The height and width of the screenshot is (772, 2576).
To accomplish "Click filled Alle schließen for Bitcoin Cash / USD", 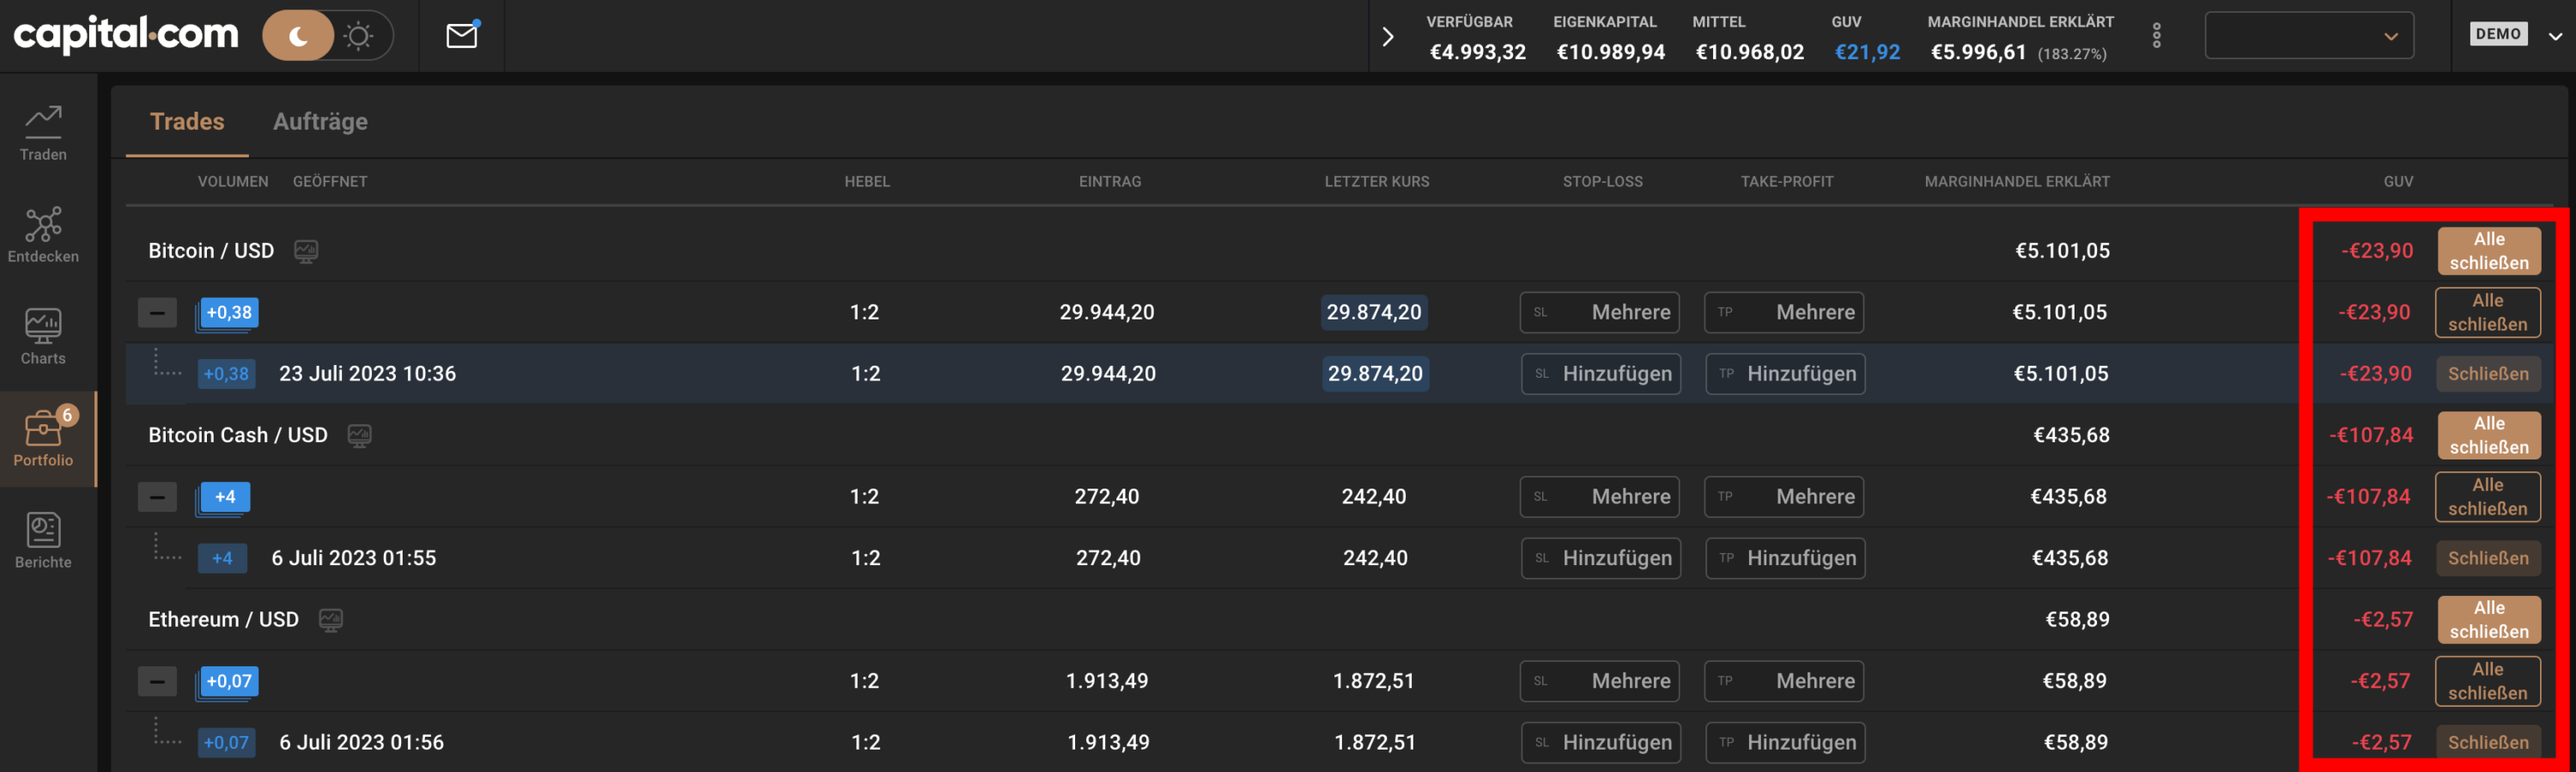I will 2488,435.
